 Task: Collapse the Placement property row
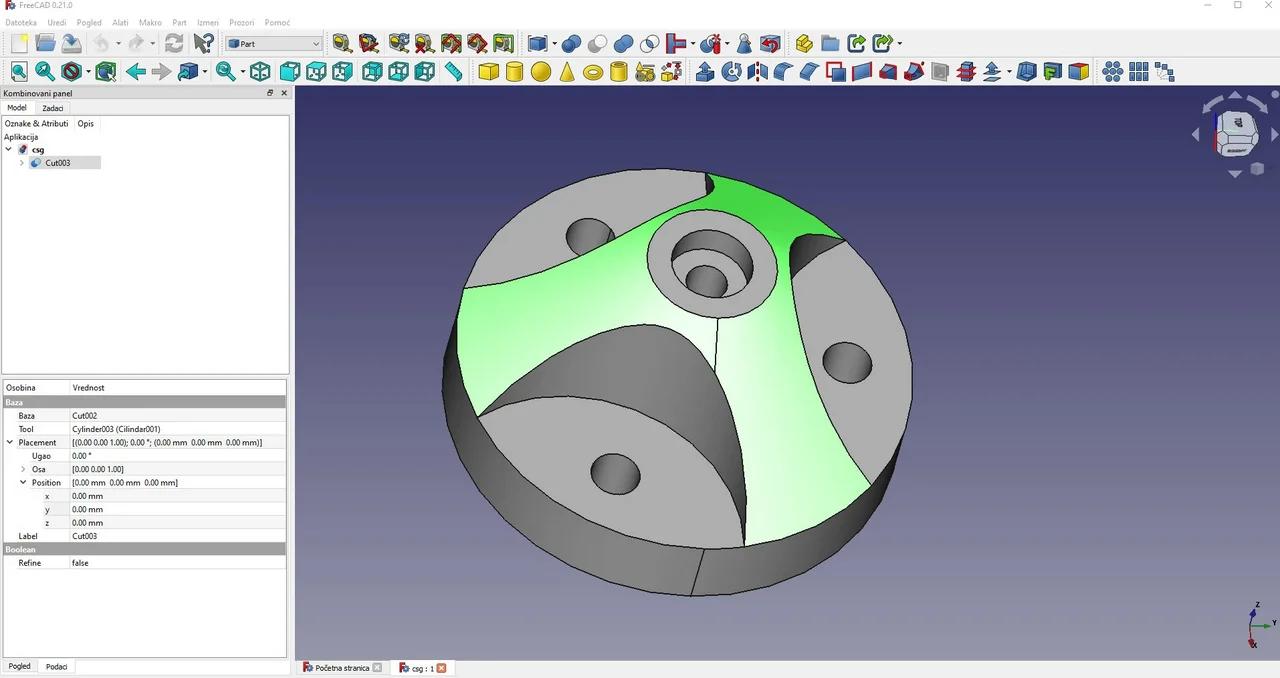(9, 442)
